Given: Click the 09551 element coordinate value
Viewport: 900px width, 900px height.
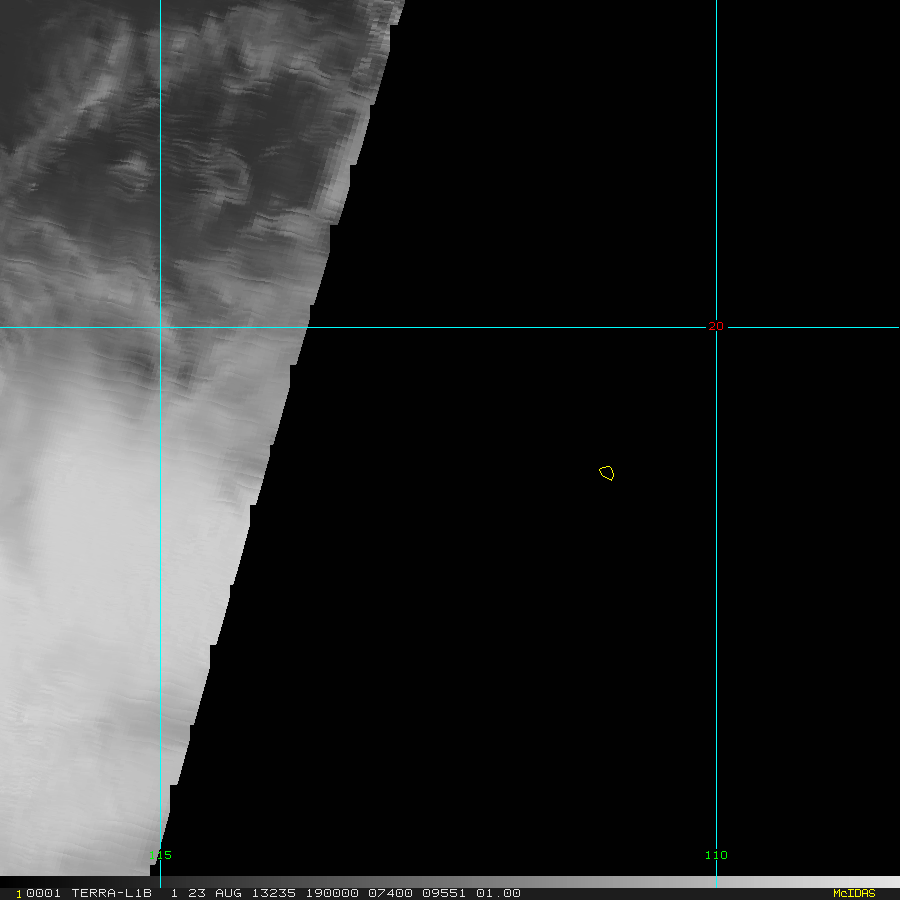Looking at the screenshot, I should tap(444, 893).
